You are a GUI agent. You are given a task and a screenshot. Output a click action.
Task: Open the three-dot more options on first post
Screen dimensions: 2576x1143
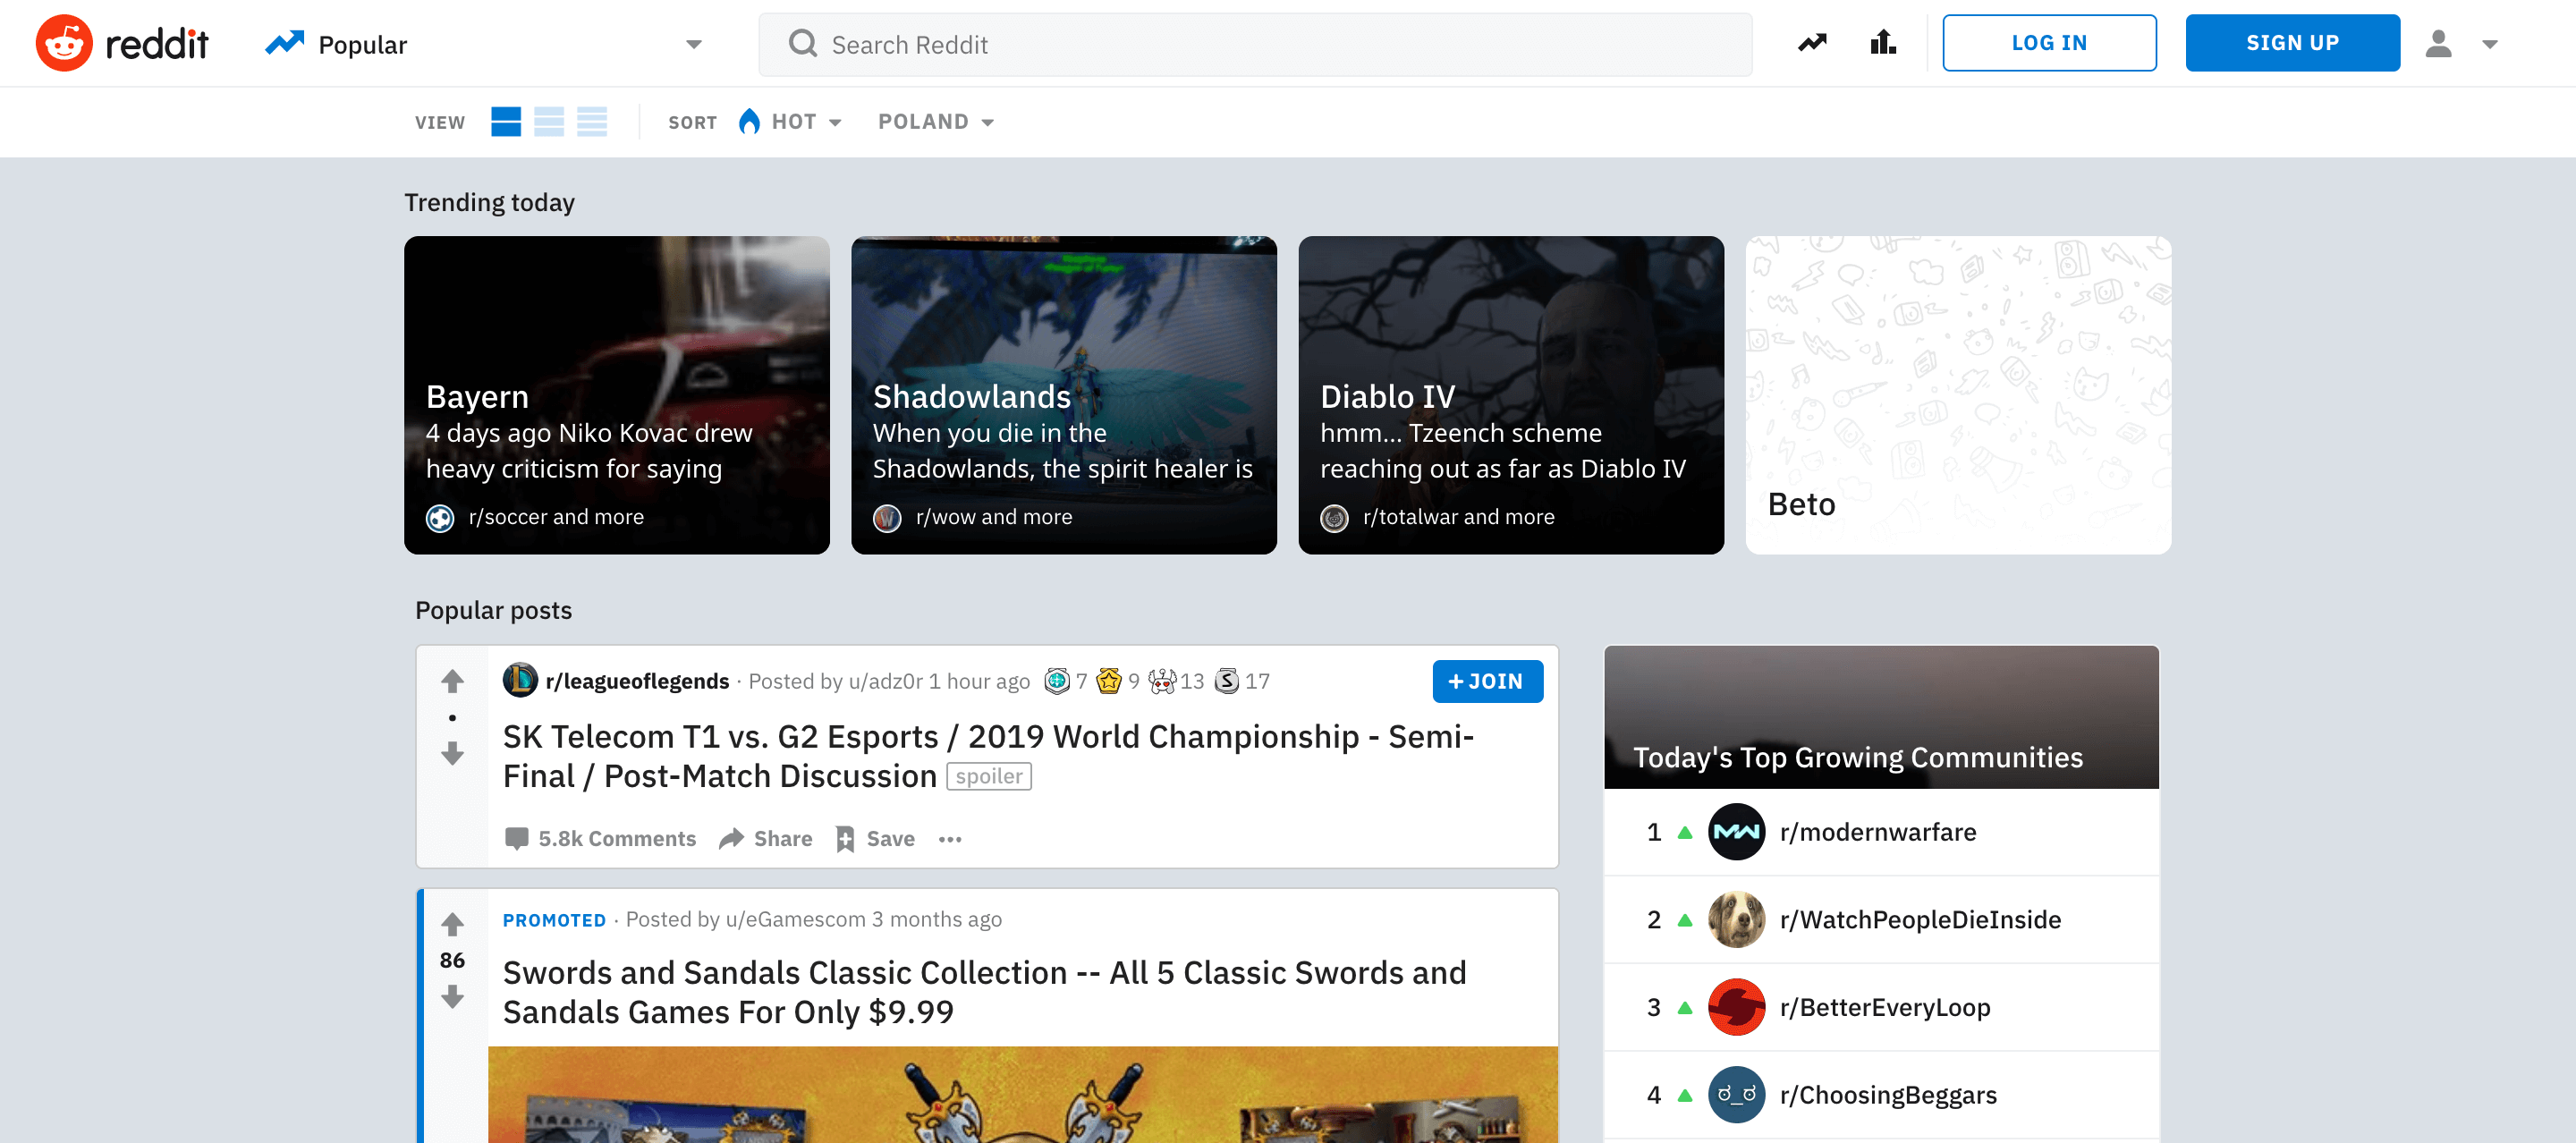point(950,839)
